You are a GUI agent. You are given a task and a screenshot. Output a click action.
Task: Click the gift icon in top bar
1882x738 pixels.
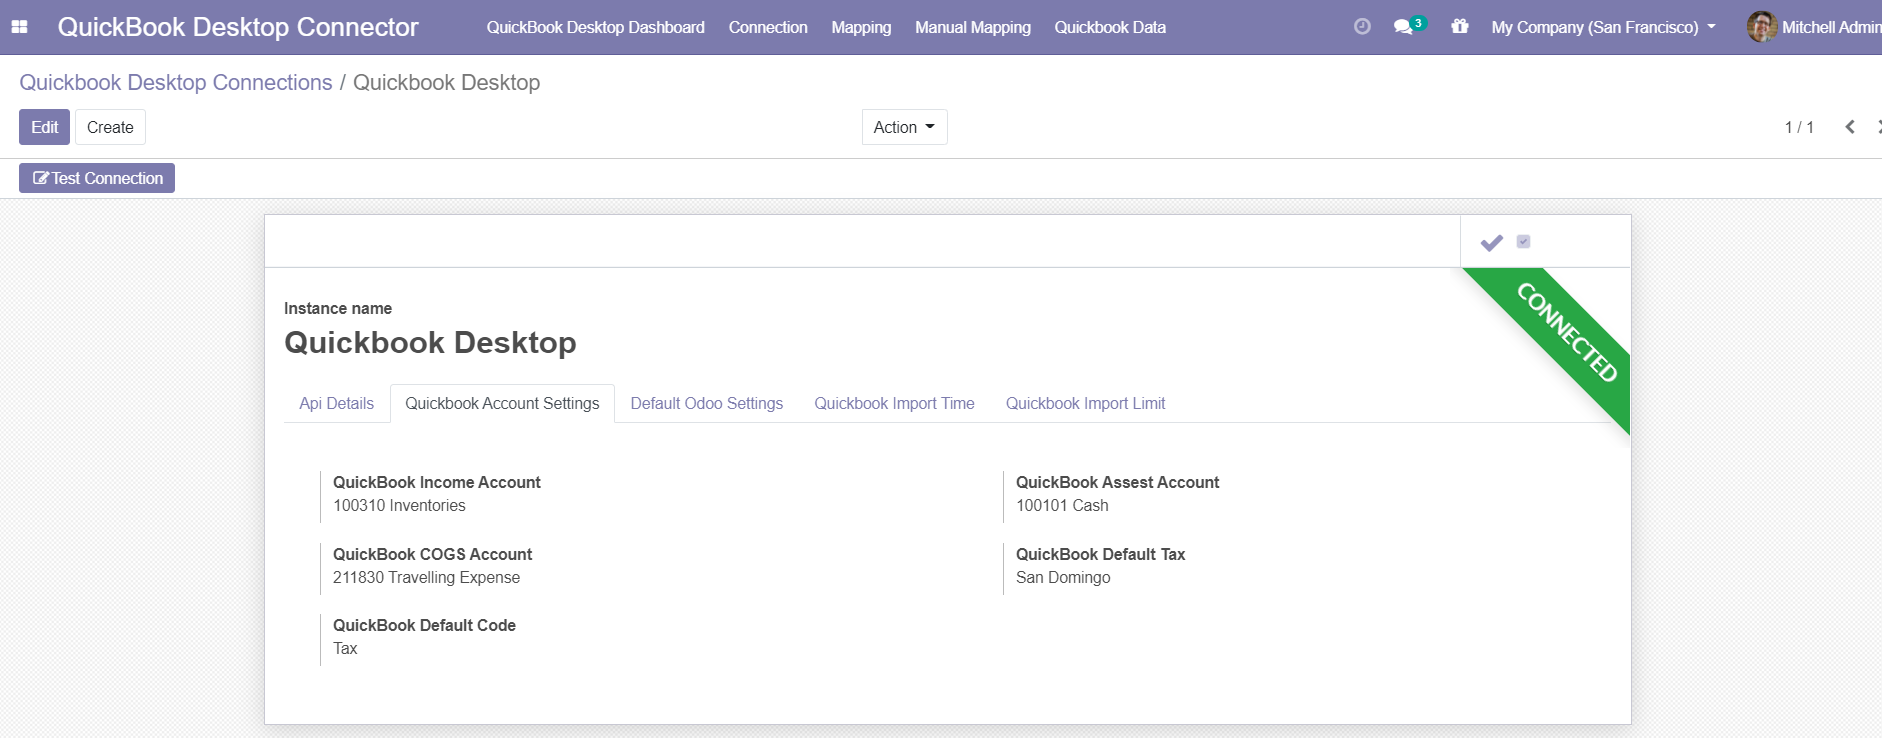click(1460, 27)
